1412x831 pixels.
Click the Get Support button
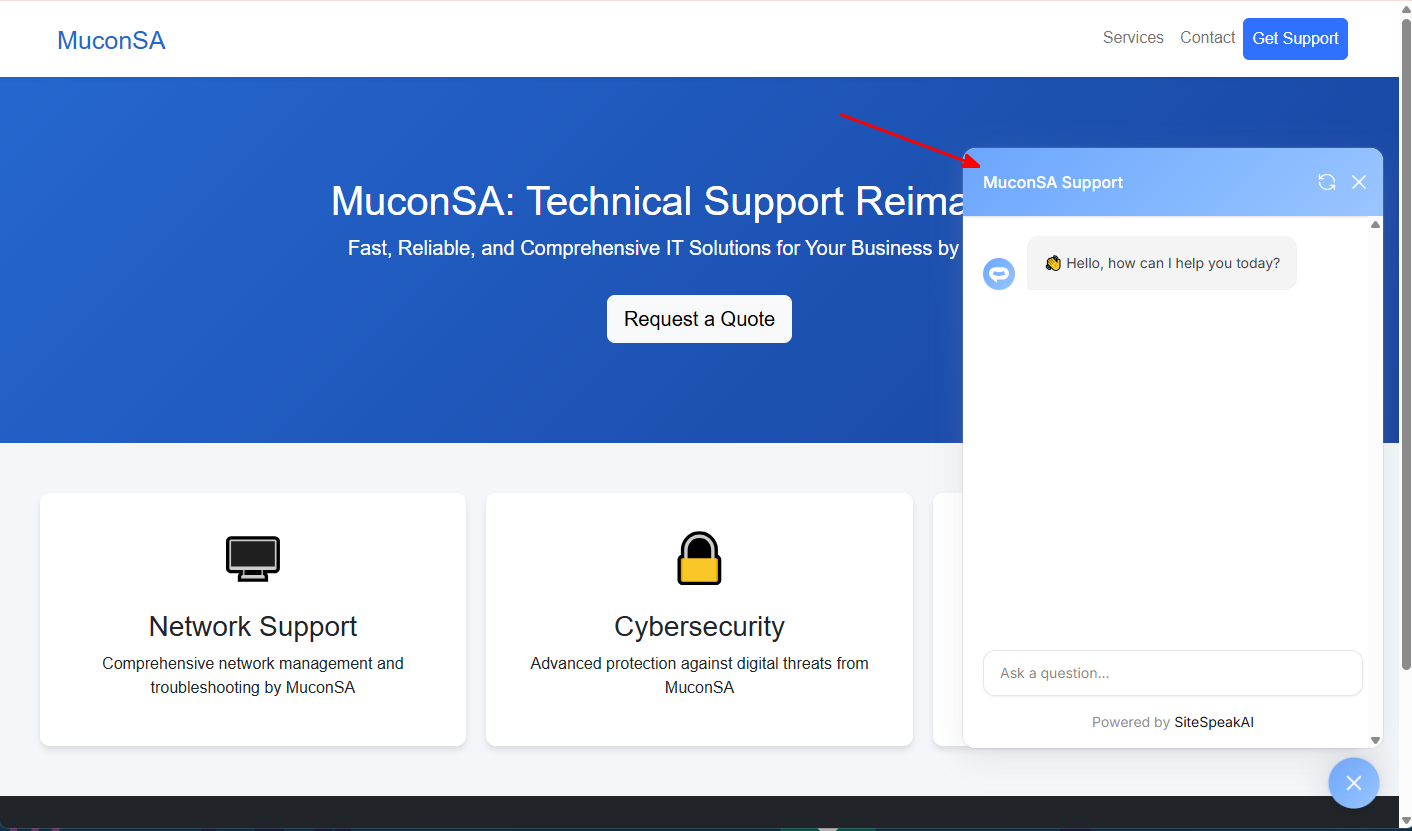coord(1295,39)
